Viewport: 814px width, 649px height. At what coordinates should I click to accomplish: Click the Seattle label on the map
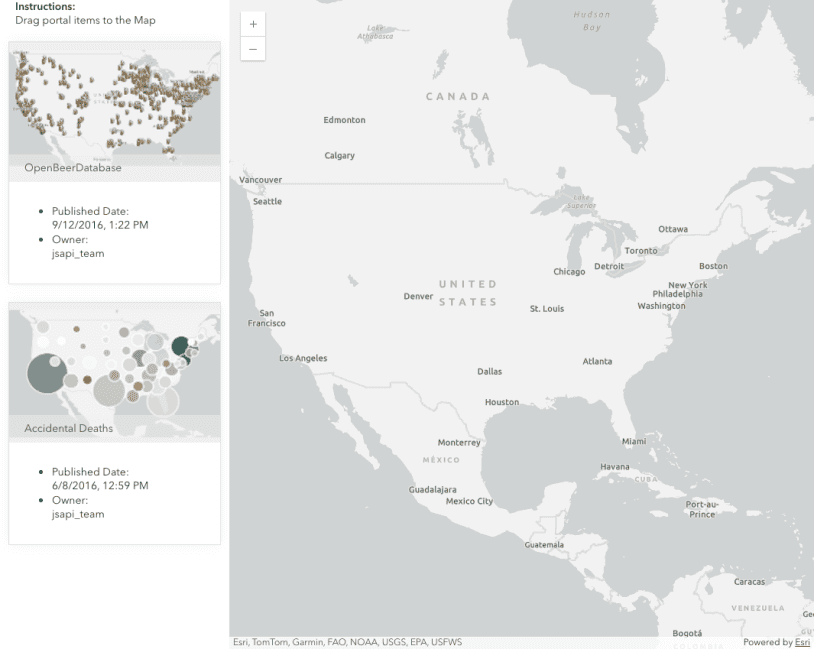(x=267, y=201)
